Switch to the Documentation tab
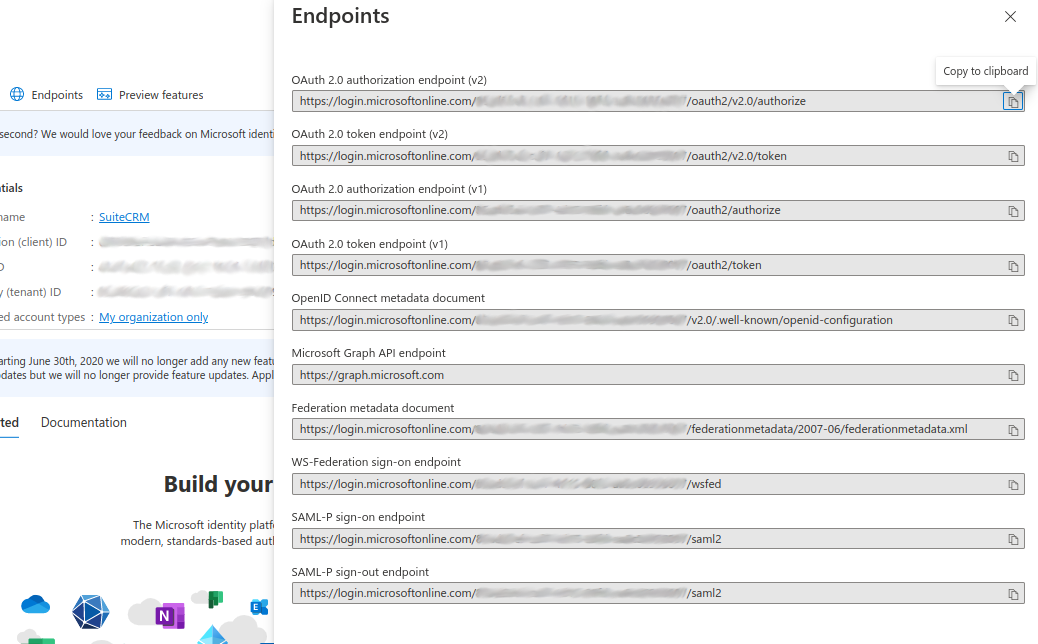The height and width of the screenshot is (644, 1038). click(x=83, y=422)
